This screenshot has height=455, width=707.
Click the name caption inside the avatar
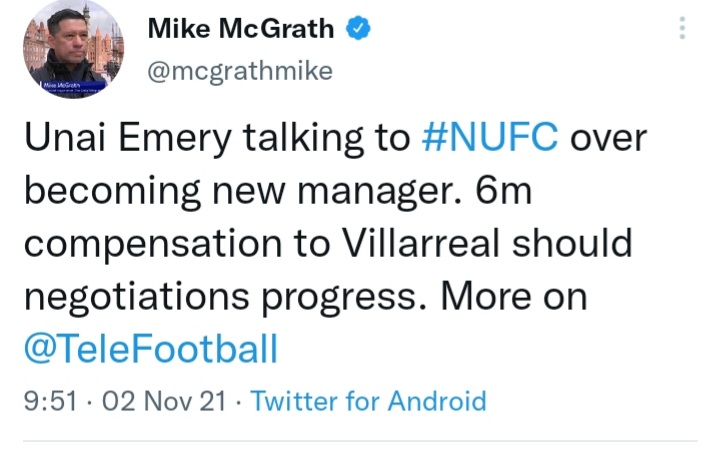tap(62, 87)
